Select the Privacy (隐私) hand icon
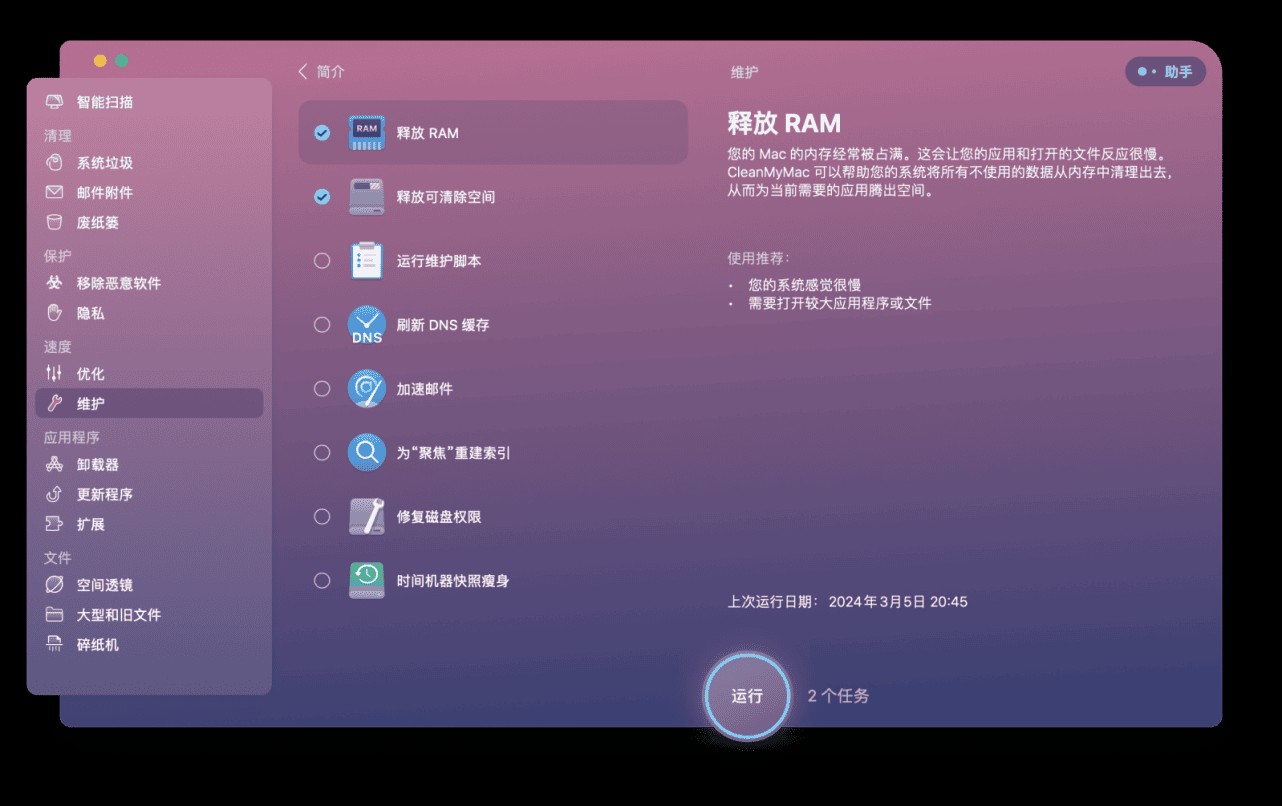This screenshot has height=806, width=1282. point(55,313)
